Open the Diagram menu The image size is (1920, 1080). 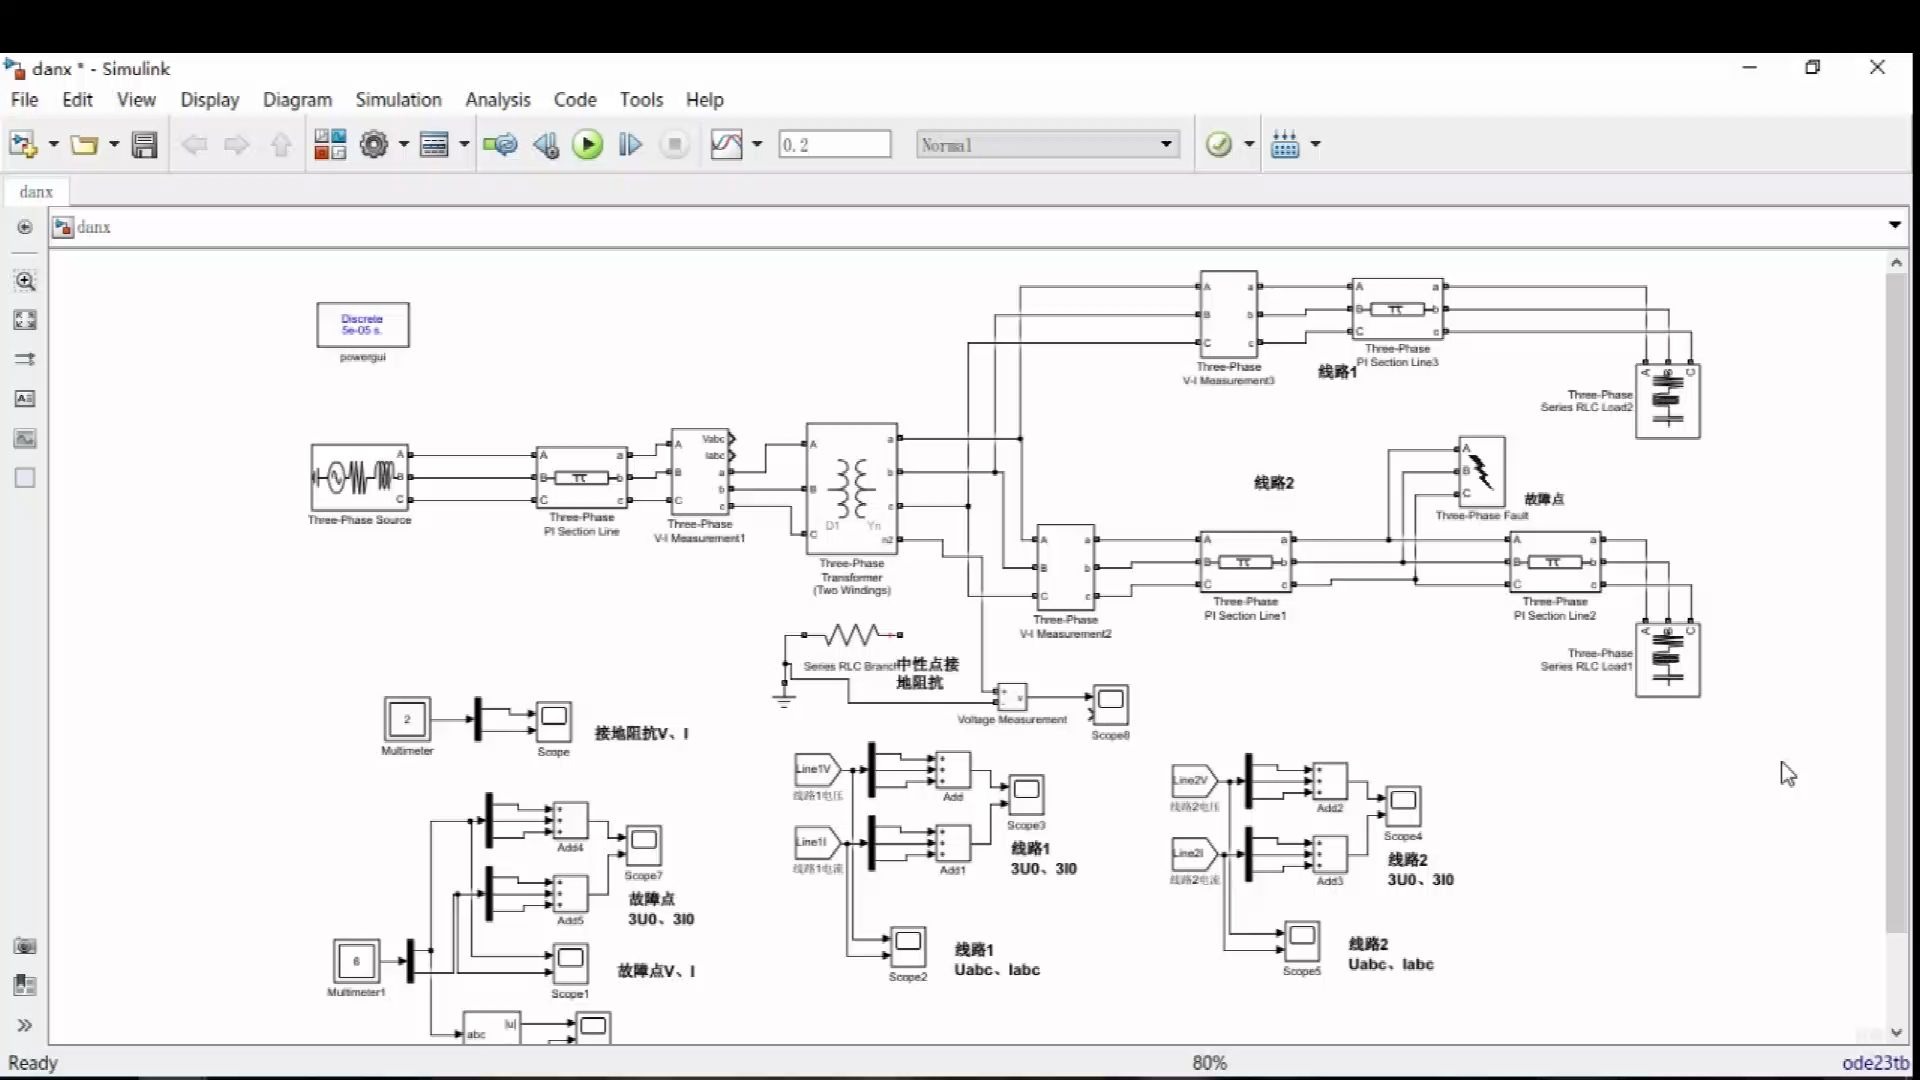(x=297, y=100)
